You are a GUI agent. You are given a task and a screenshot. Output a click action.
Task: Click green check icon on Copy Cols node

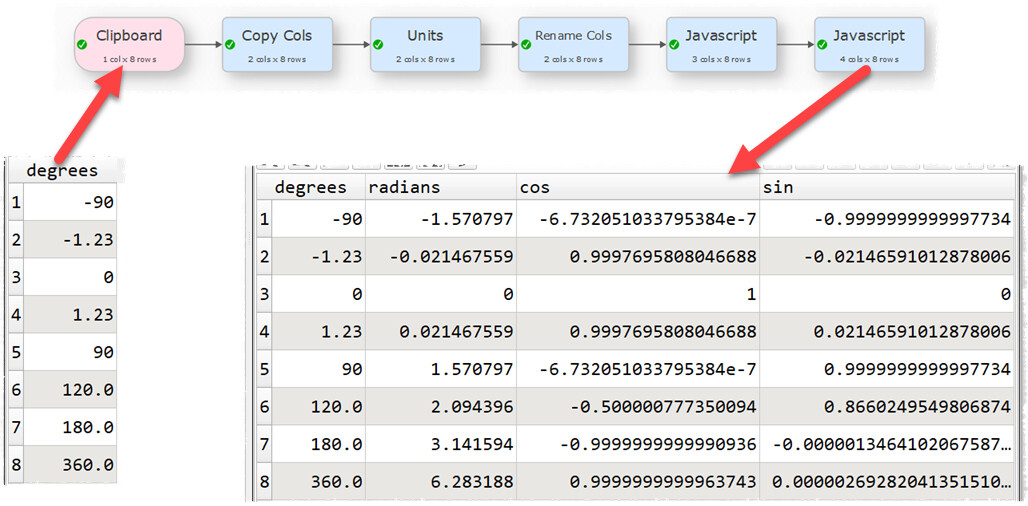[x=230, y=45]
